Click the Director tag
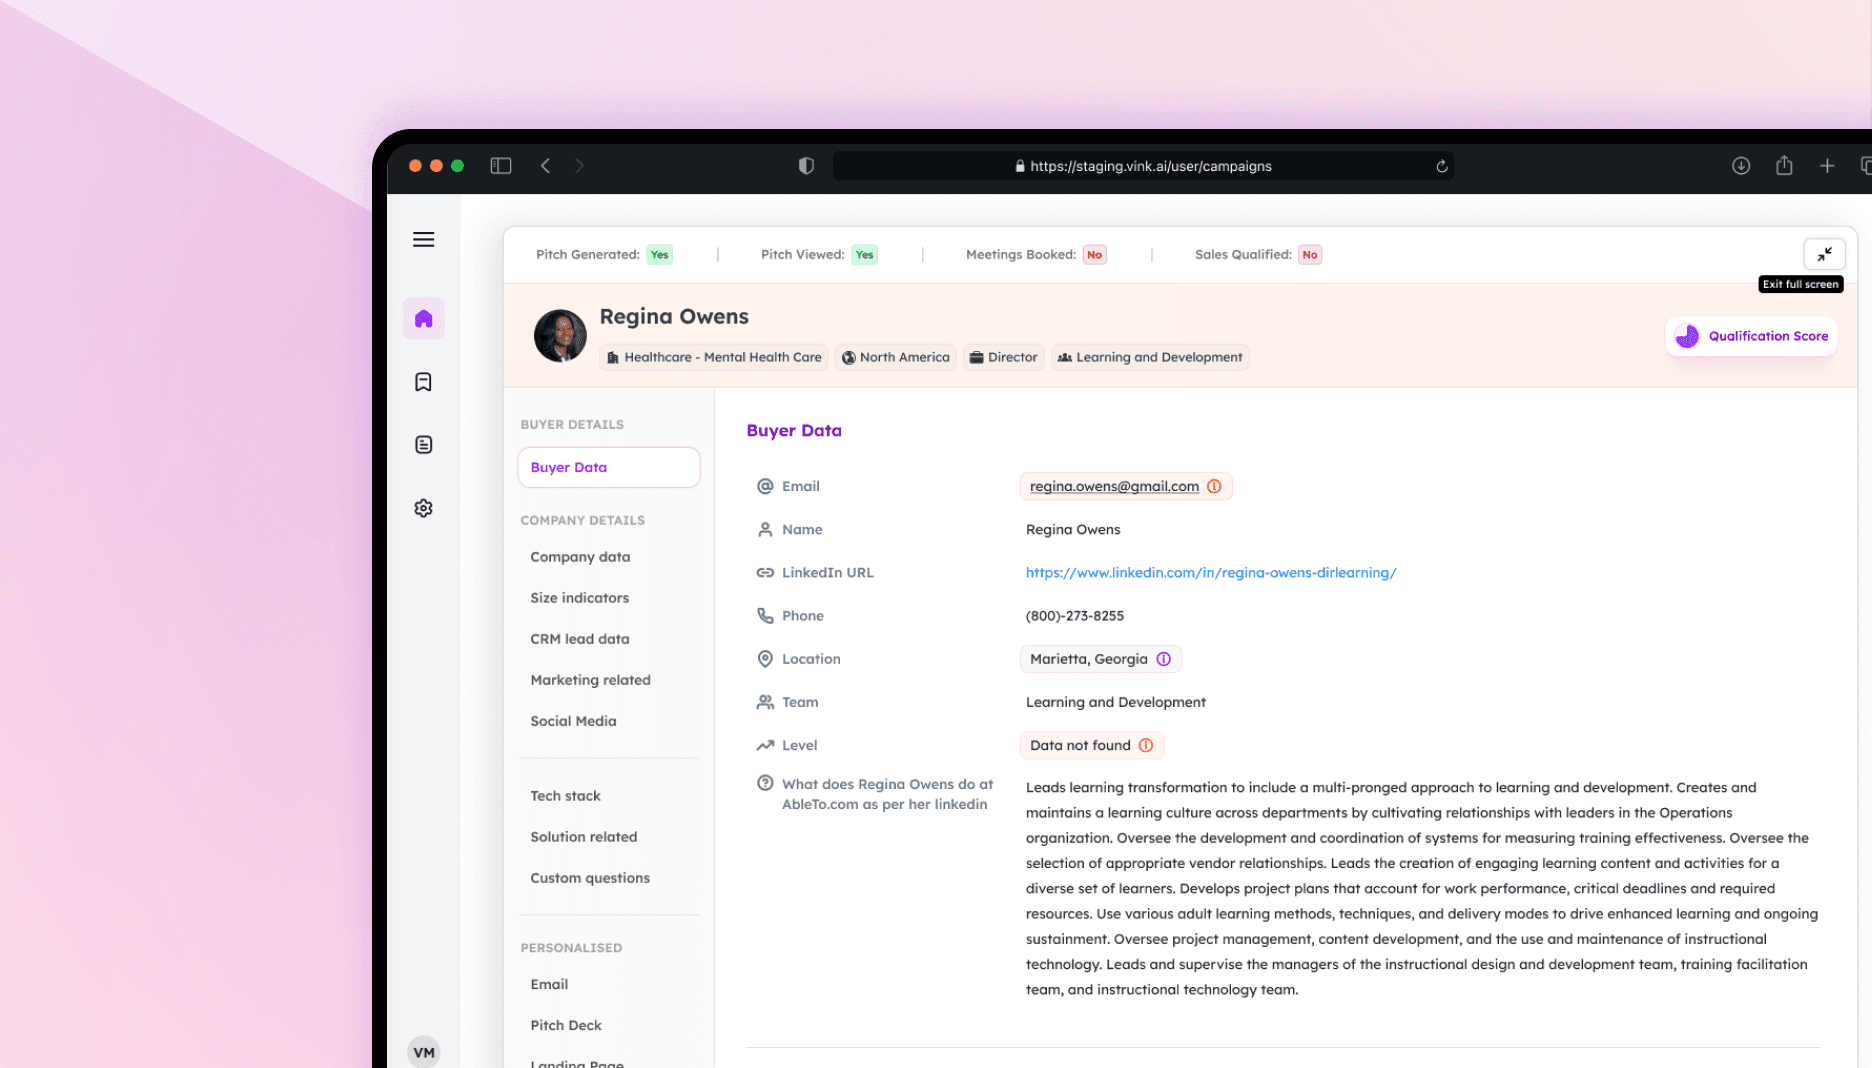Image resolution: width=1872 pixels, height=1068 pixels. (x=1004, y=357)
